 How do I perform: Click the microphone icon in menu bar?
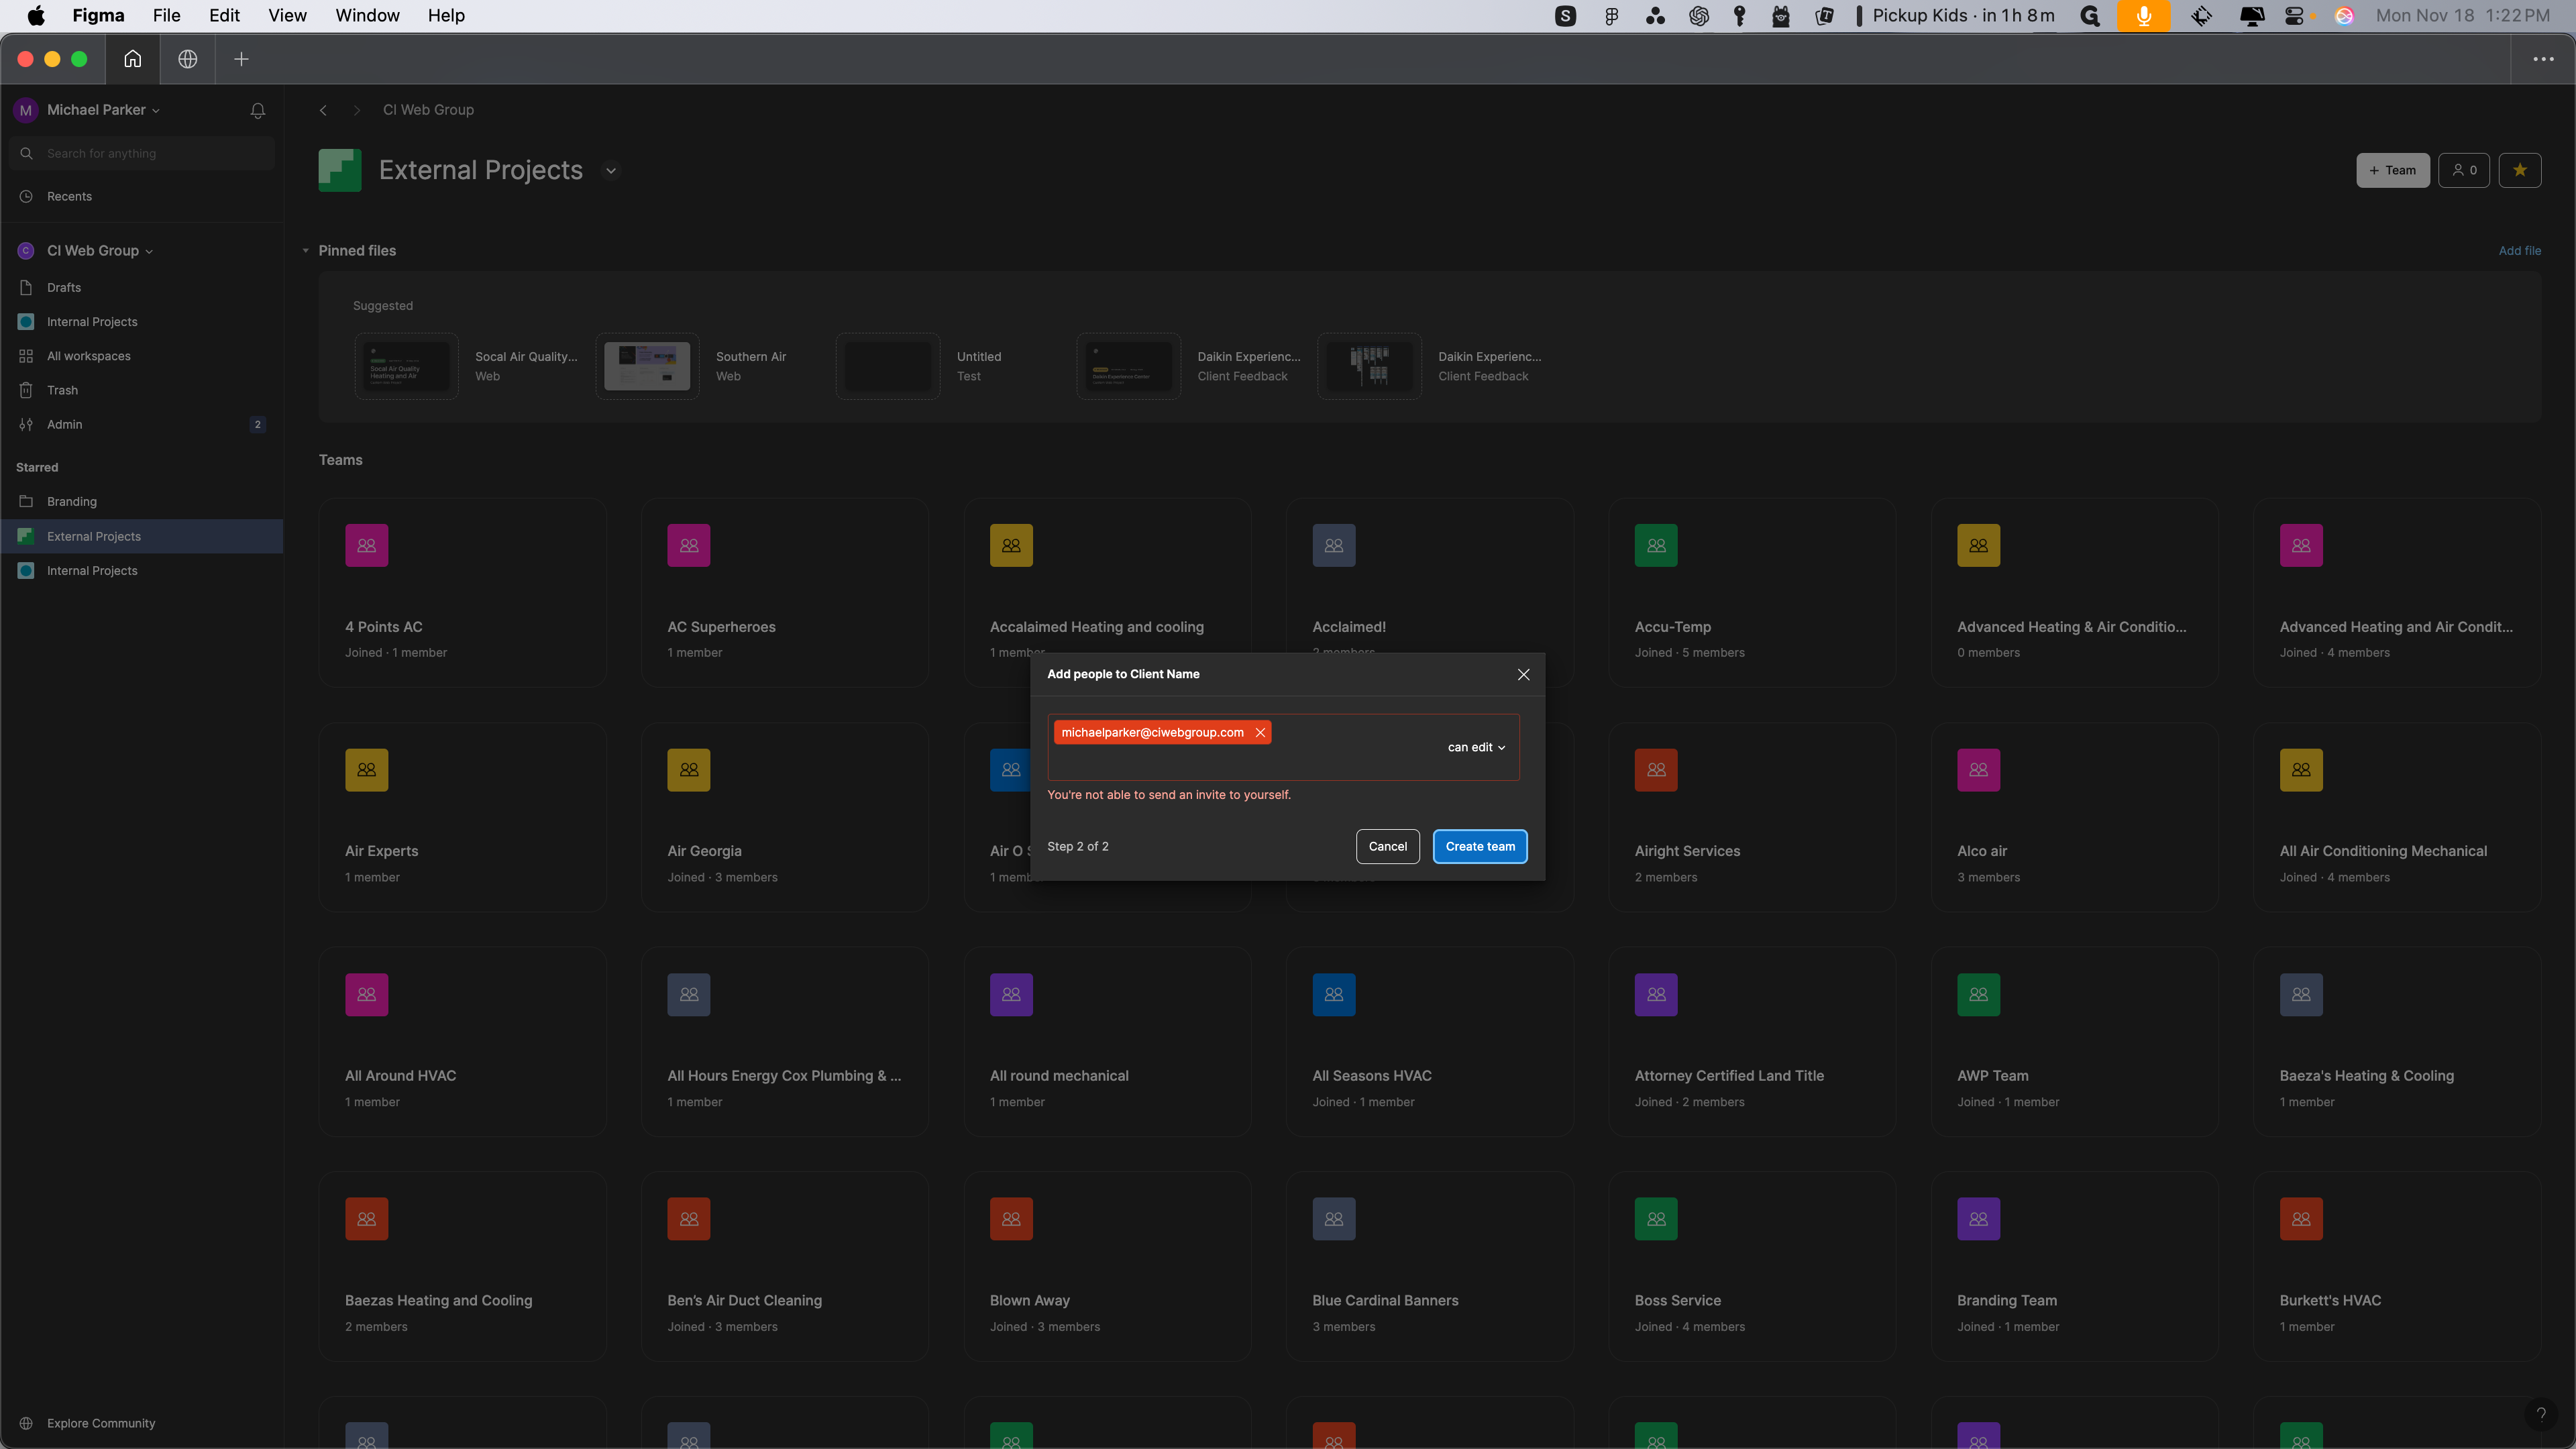tap(2144, 15)
